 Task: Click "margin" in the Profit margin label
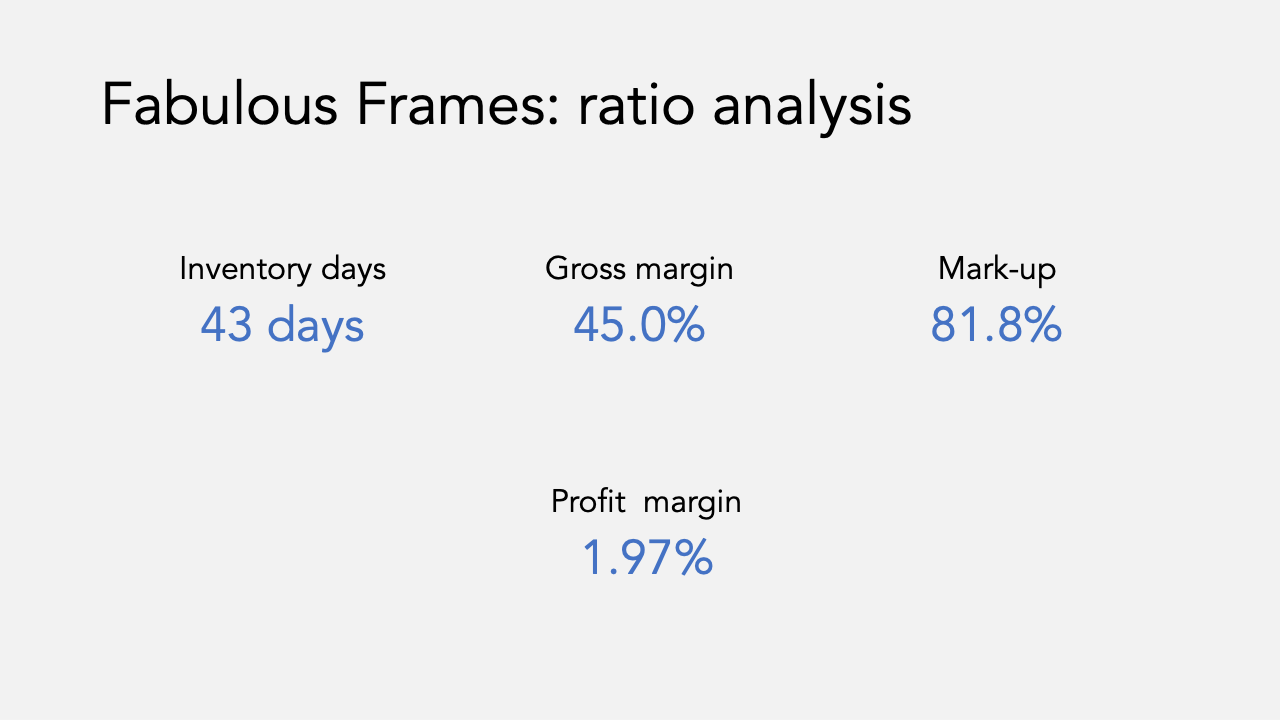692,503
